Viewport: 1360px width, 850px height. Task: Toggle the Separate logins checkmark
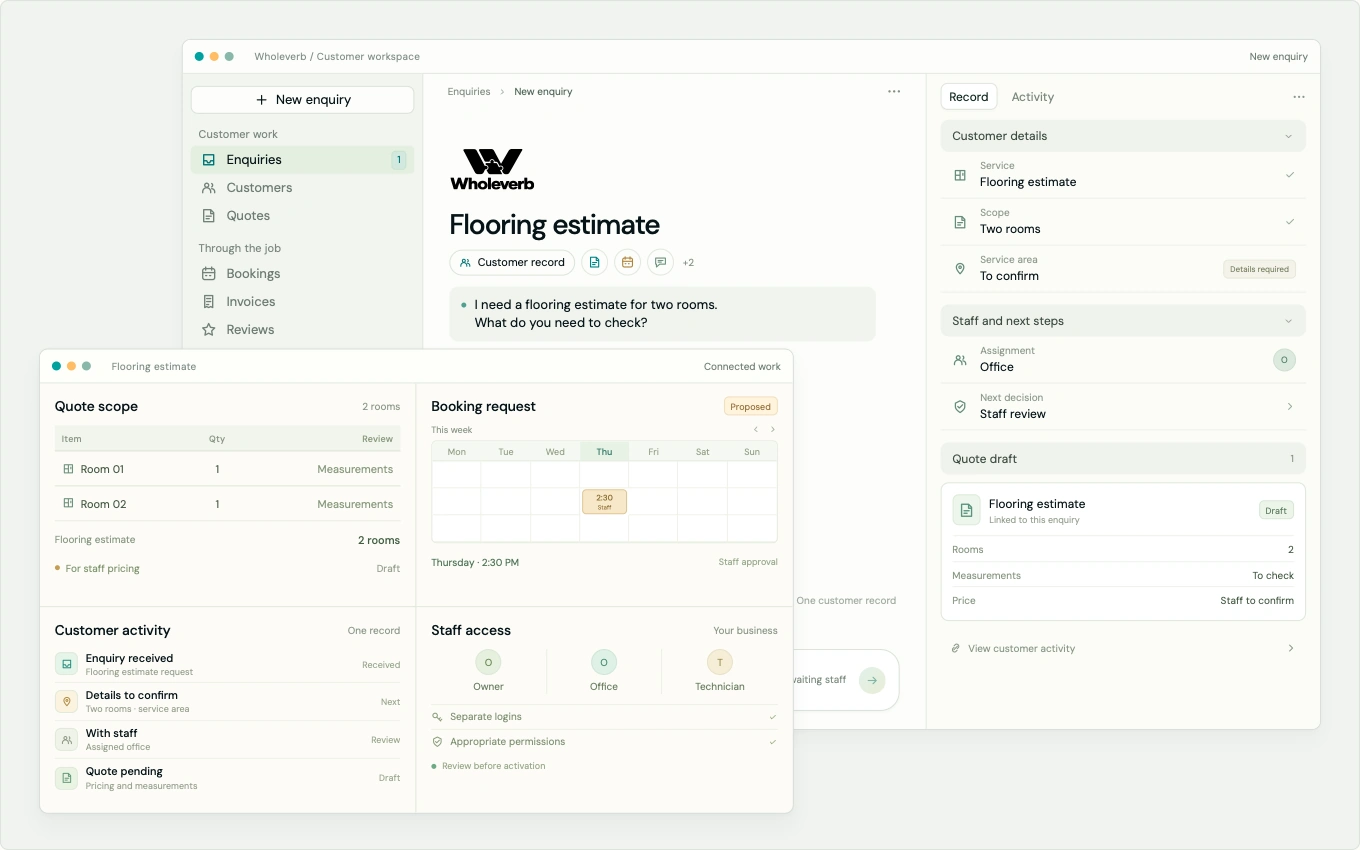click(x=772, y=717)
